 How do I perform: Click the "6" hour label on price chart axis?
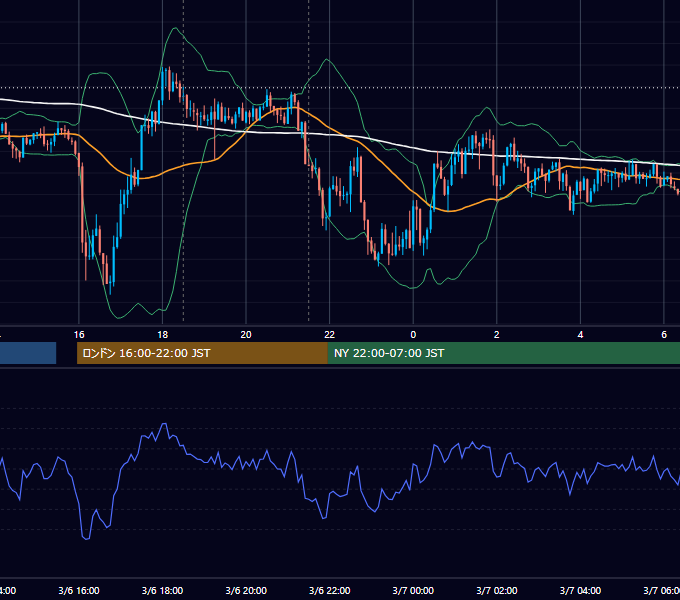pyautogui.click(x=664, y=335)
